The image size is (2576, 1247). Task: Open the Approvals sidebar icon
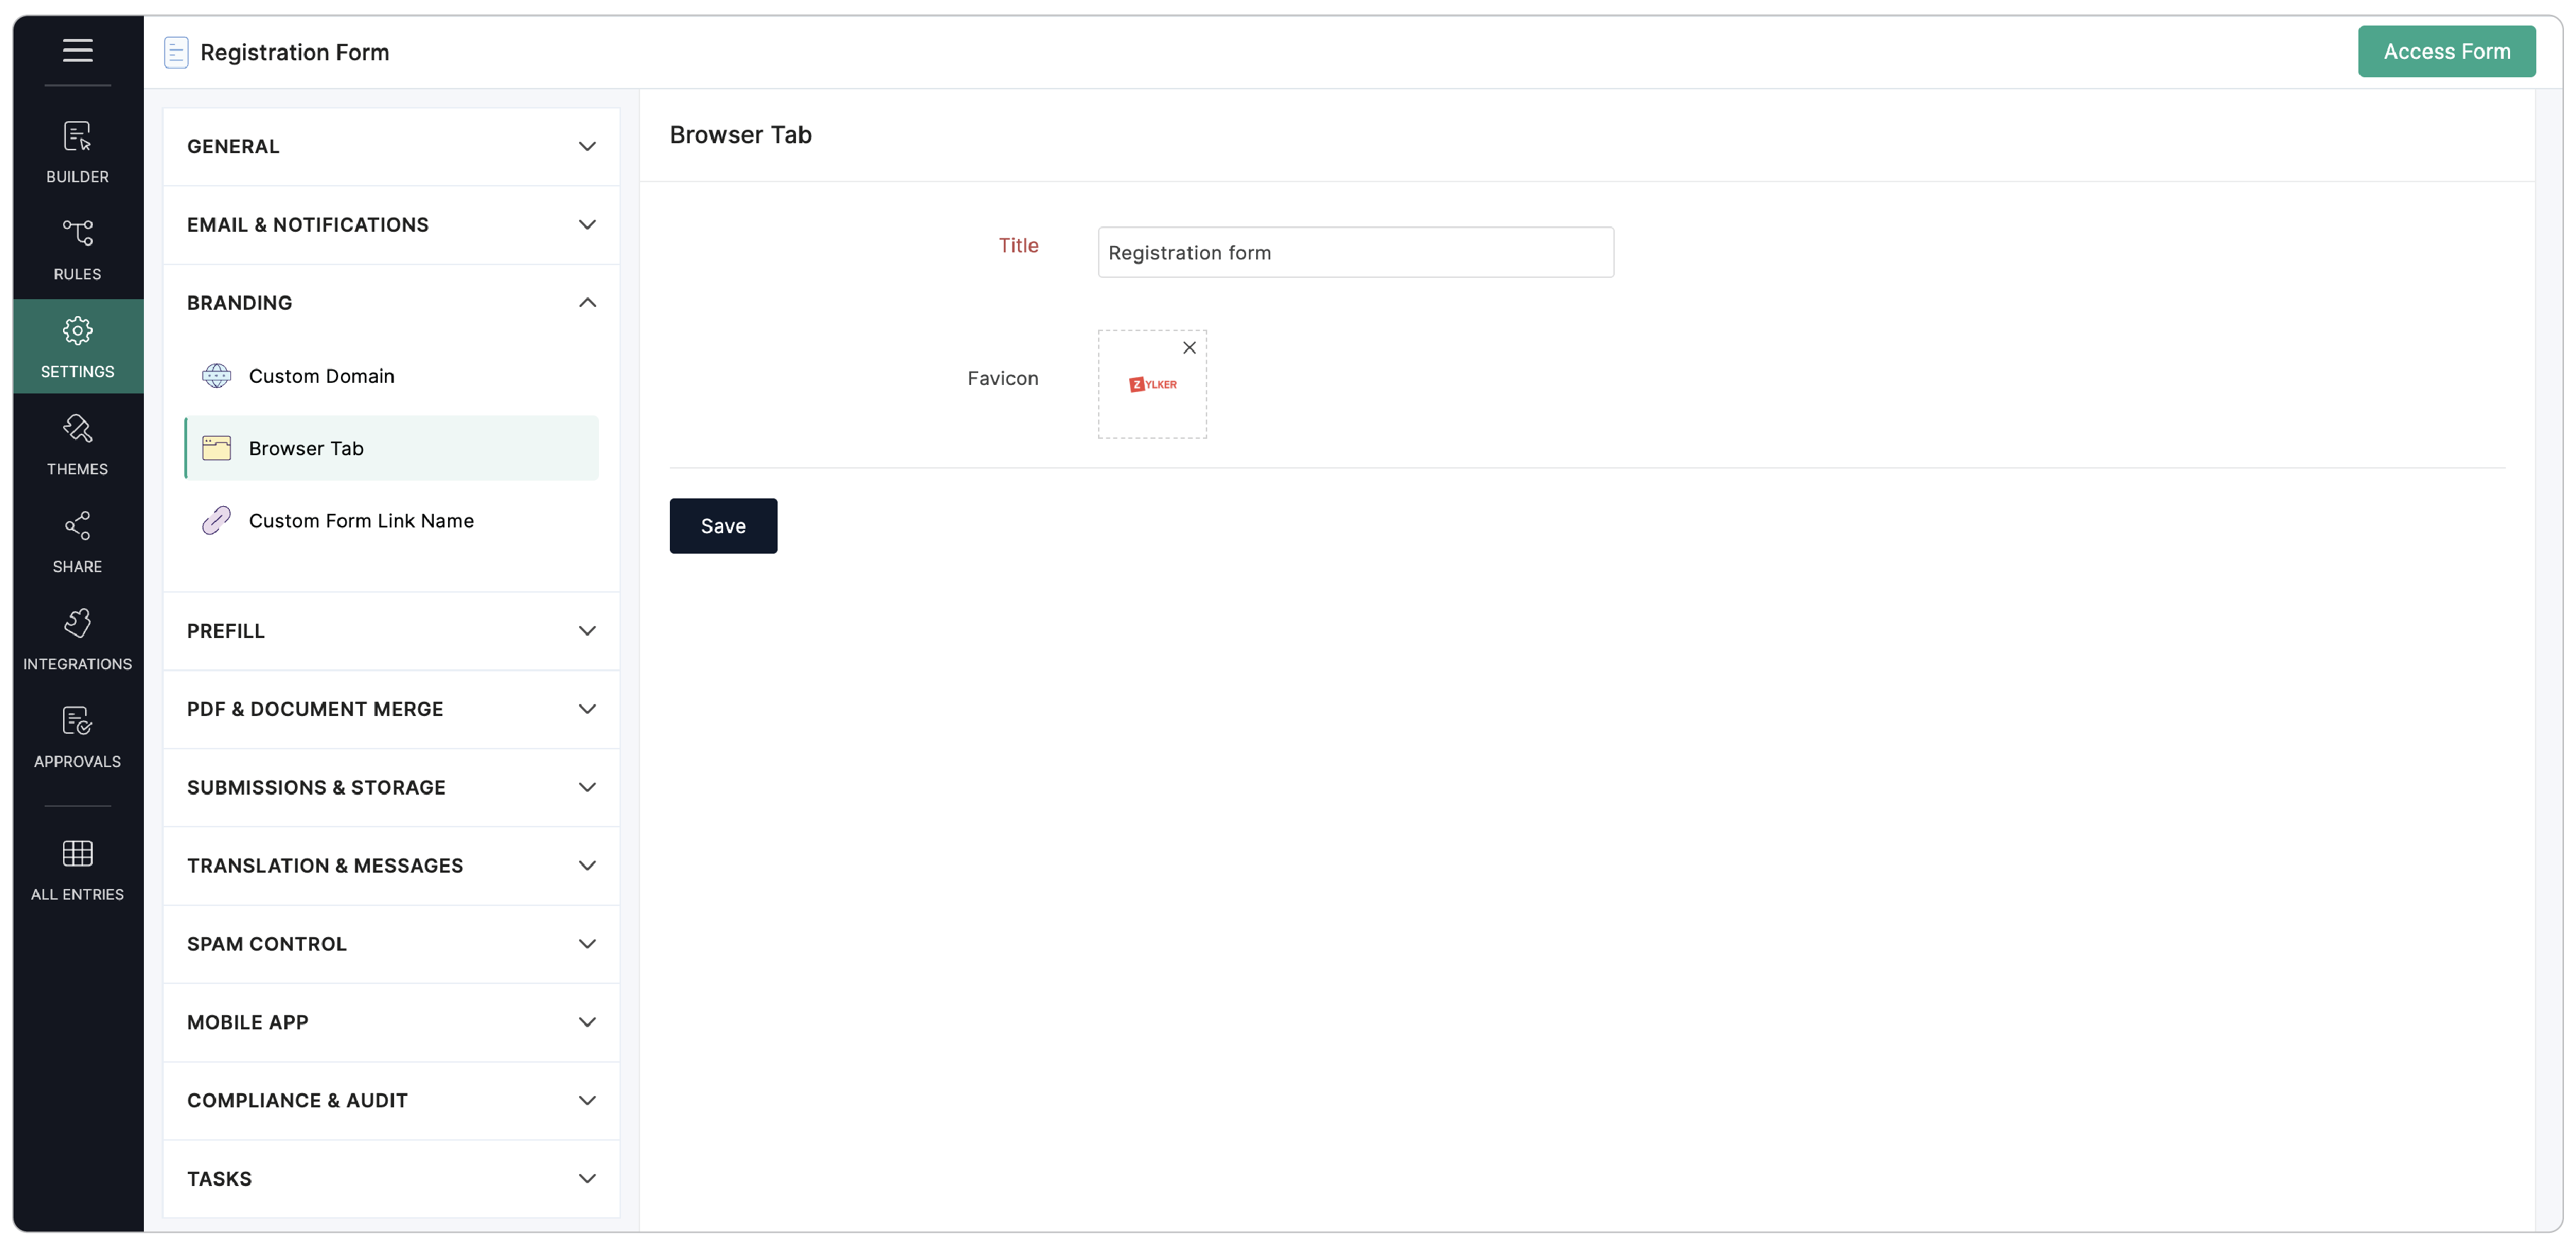(77, 737)
